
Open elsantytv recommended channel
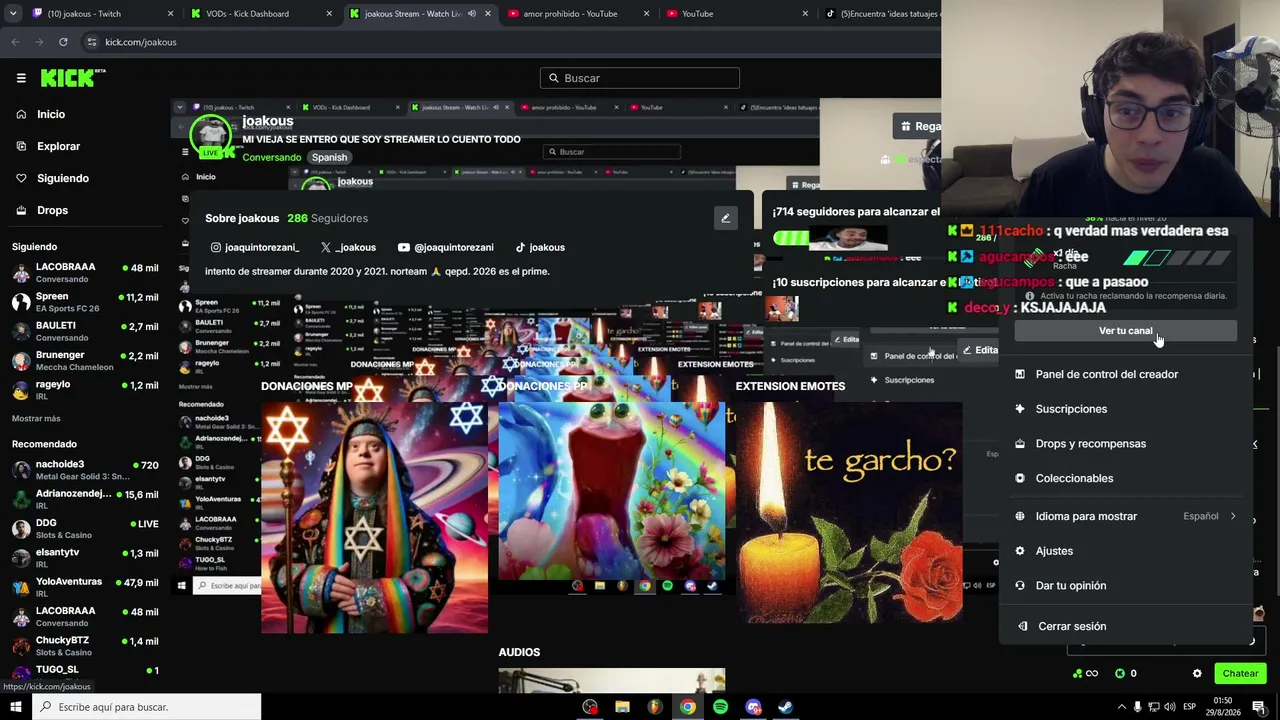(85, 557)
